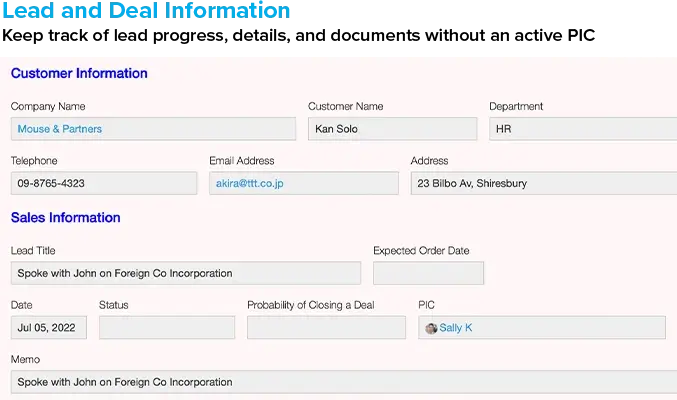The width and height of the screenshot is (677, 400).
Task: Click the empty Expected Order Date field
Action: pyautogui.click(x=428, y=273)
